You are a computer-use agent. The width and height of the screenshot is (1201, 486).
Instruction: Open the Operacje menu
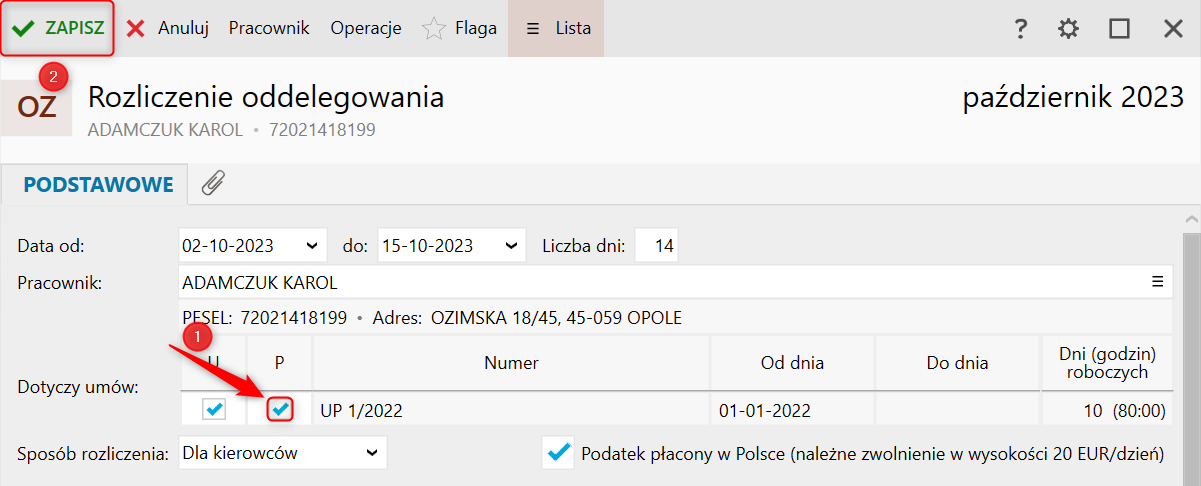click(x=366, y=28)
